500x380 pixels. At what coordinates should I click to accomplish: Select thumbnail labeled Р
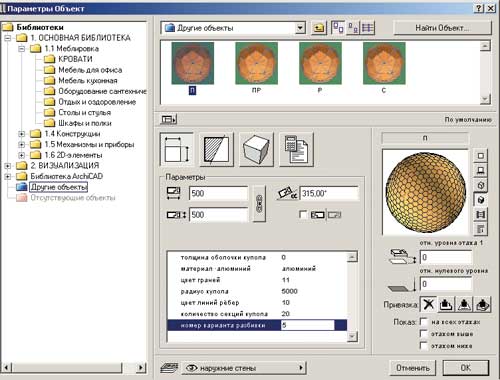[x=320, y=63]
